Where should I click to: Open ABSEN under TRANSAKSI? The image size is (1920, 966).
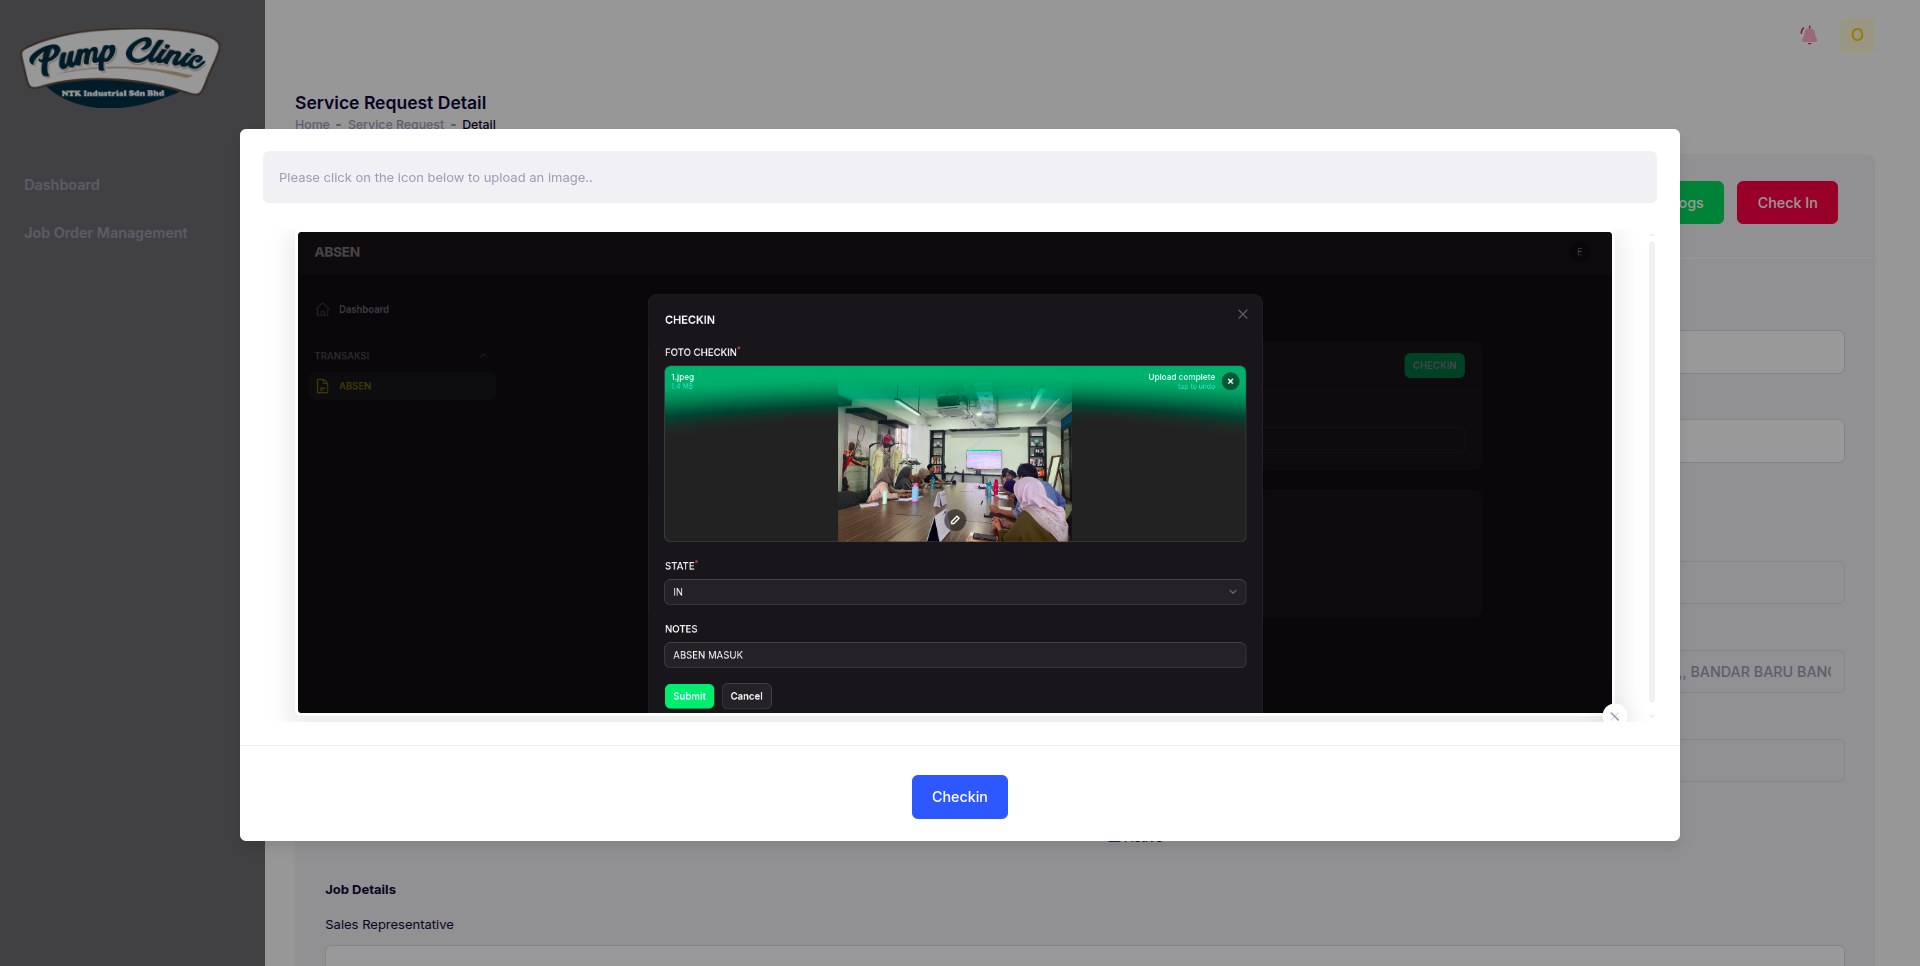pos(355,386)
